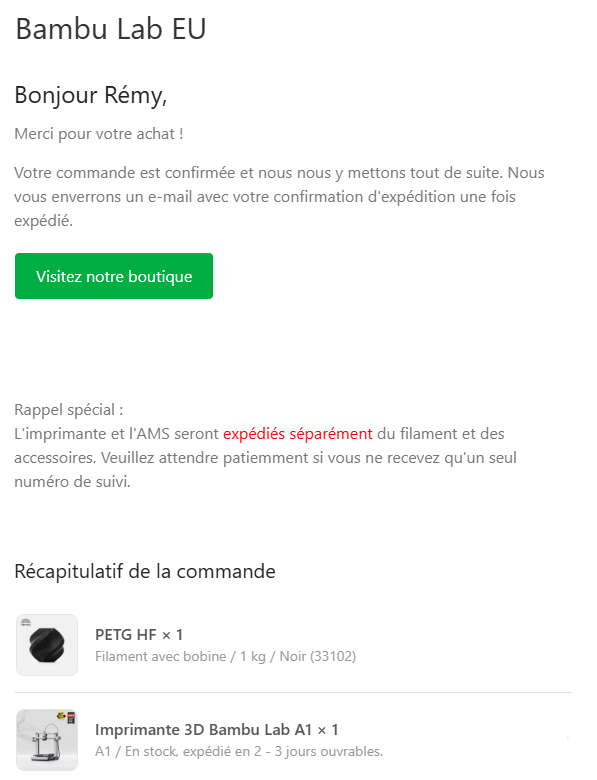This screenshot has width=597, height=780.
Task: Click the small Bambu logo on filament thumbnail
Action: [26, 622]
